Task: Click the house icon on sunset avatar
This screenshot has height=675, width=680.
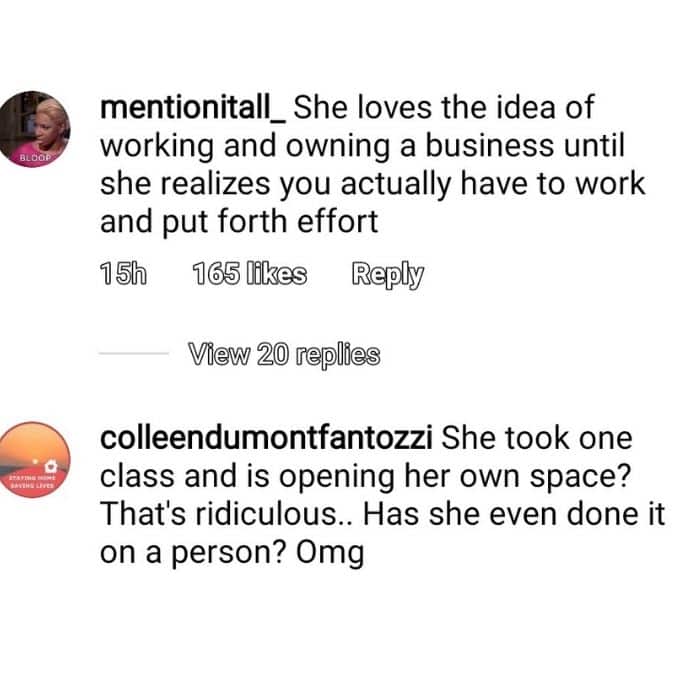Action: (51, 465)
